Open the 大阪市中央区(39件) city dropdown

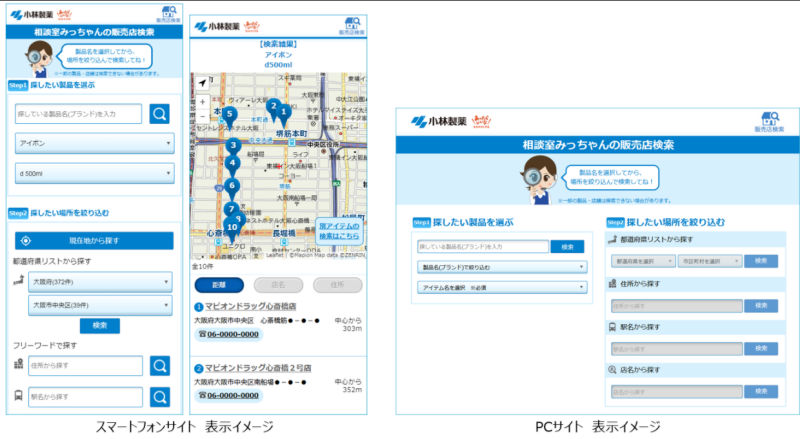click(100, 305)
